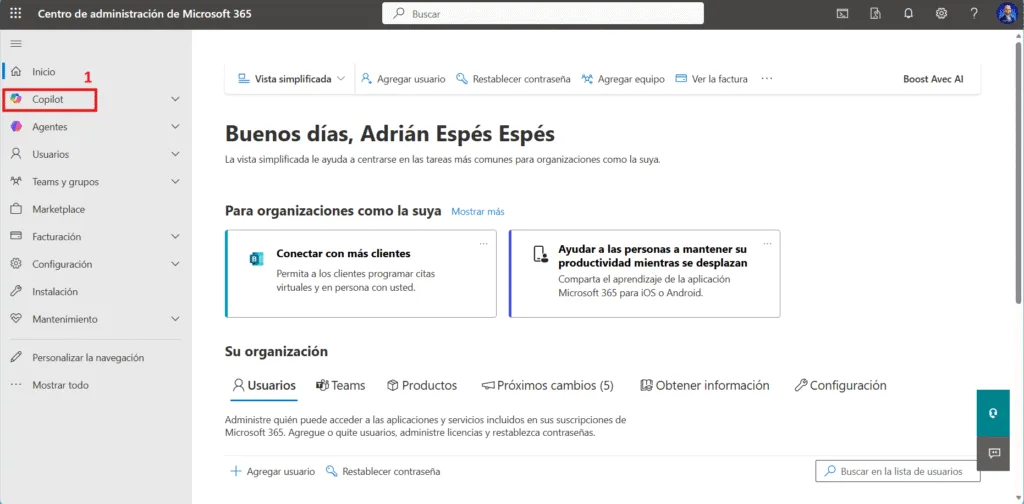Focus the top Buscar search box
The image size is (1024, 504).
[543, 14]
